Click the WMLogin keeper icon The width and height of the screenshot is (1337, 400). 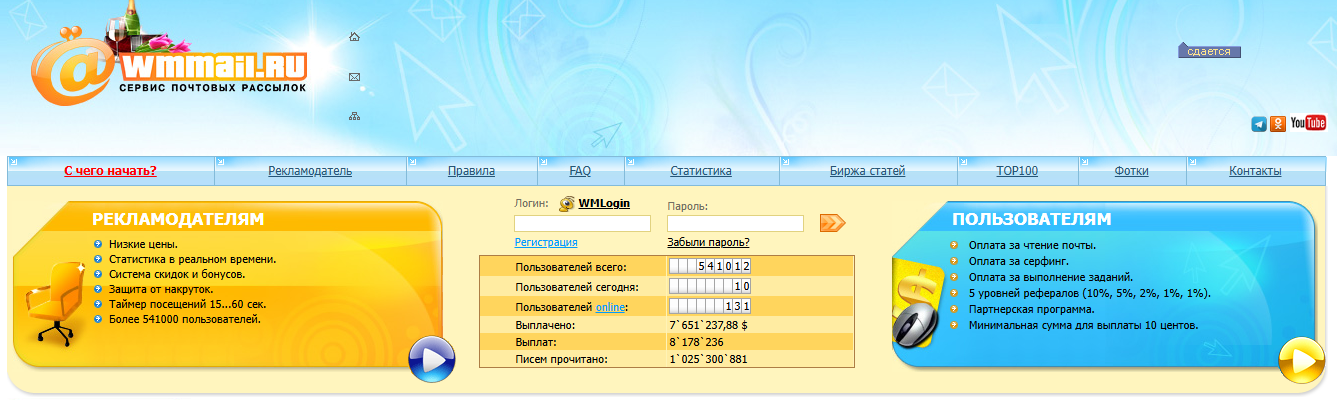pos(567,203)
